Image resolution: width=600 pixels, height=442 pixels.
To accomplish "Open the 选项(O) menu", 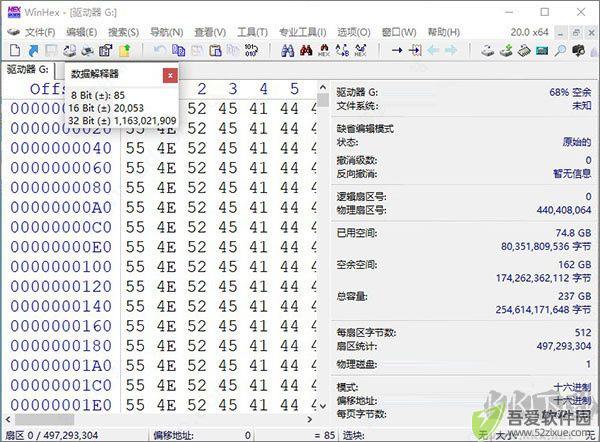I will click(x=354, y=32).
